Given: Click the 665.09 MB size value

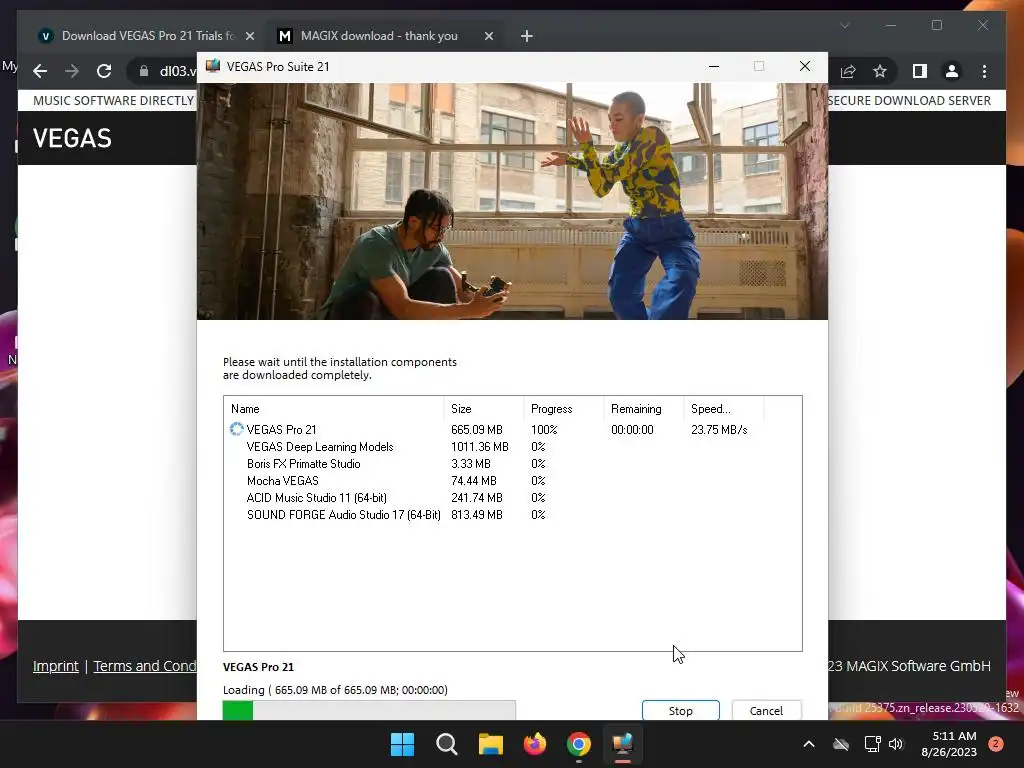Looking at the screenshot, I should click(477, 430).
